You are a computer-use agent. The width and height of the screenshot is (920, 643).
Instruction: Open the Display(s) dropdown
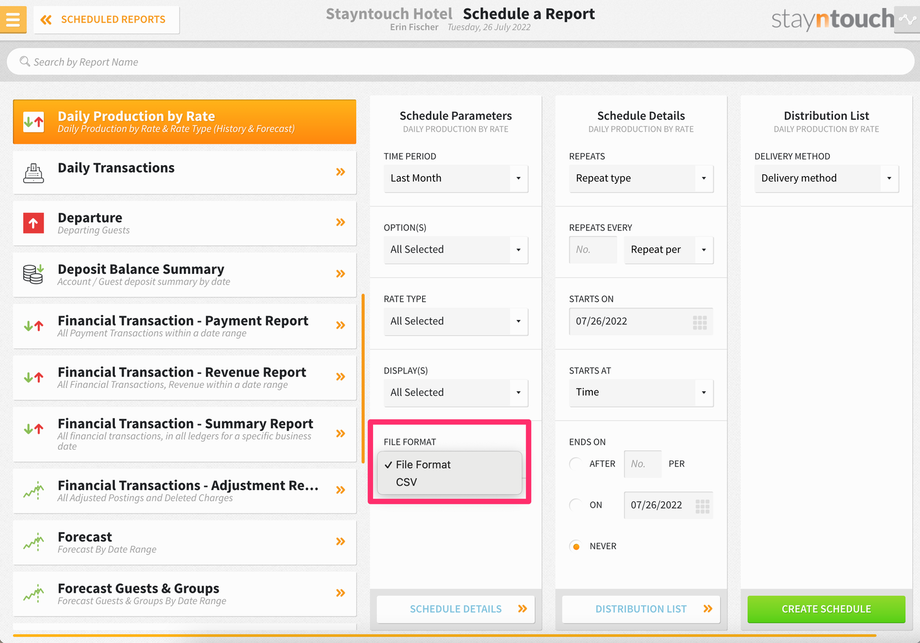455,392
